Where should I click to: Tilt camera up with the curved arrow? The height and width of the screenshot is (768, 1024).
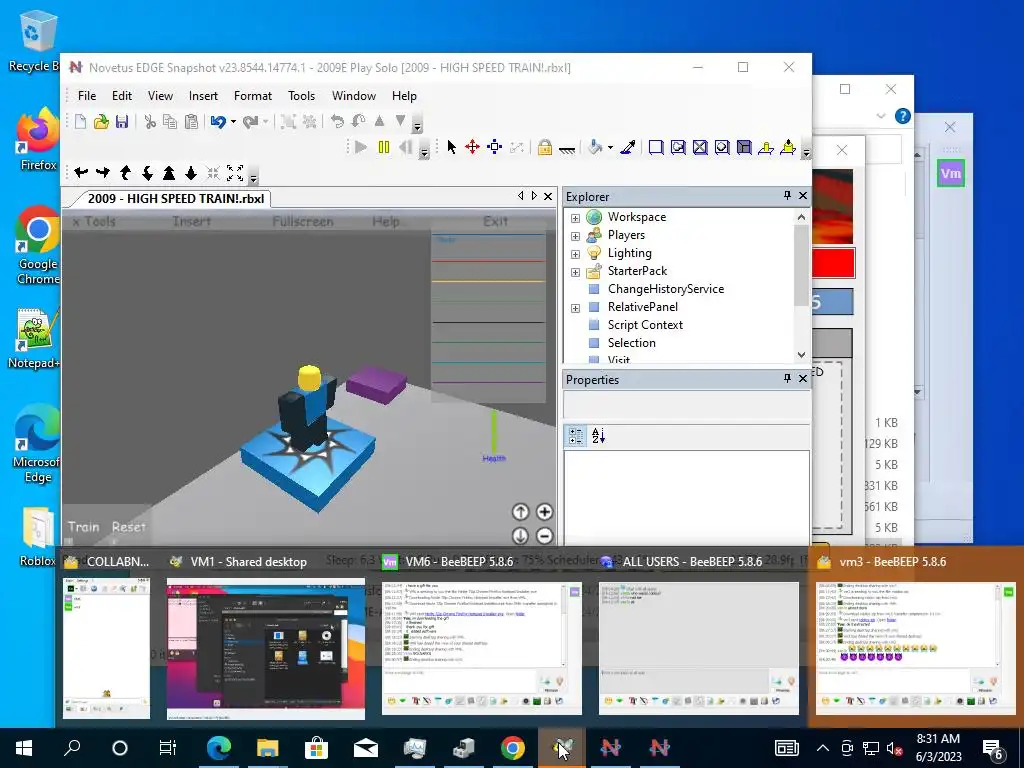pyautogui.click(x=125, y=172)
